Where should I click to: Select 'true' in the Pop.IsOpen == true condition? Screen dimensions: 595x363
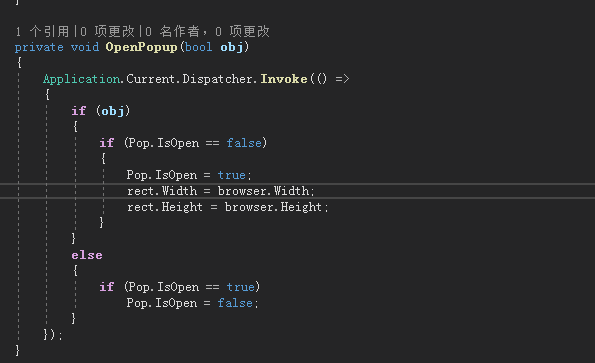240,287
